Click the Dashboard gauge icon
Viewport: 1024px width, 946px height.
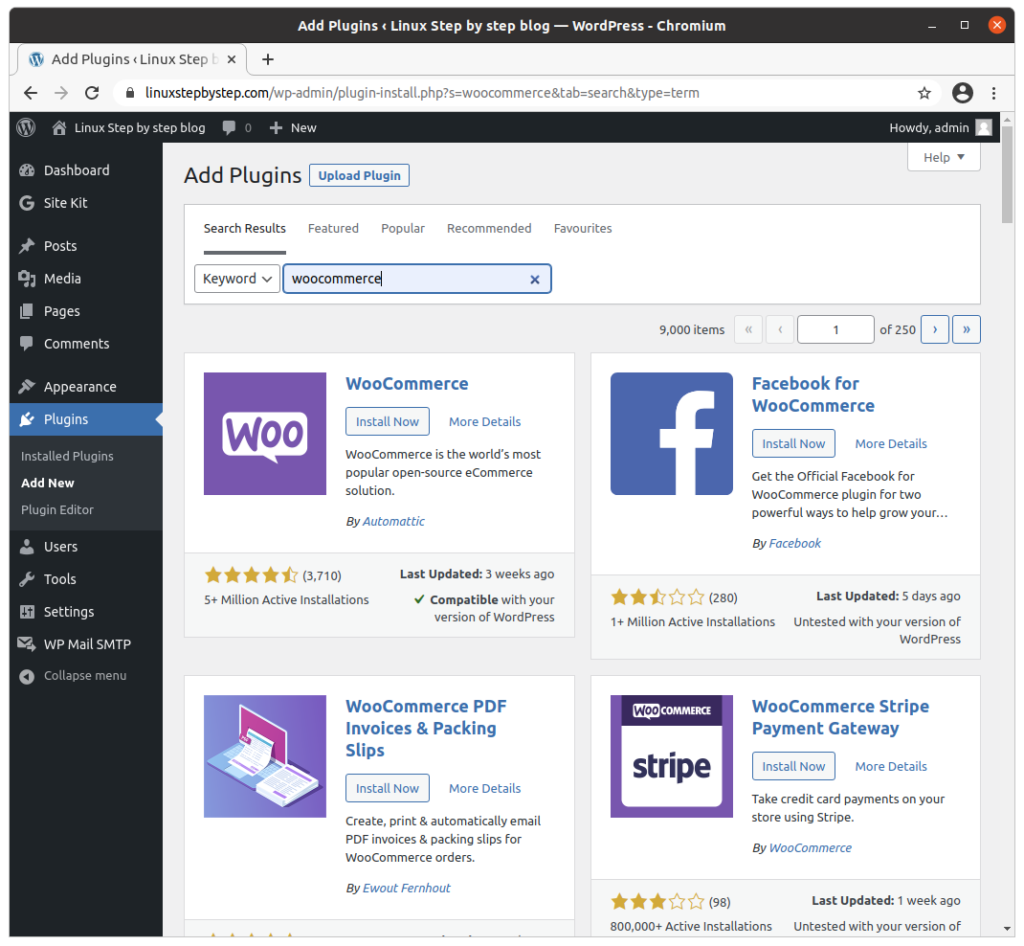[27, 170]
